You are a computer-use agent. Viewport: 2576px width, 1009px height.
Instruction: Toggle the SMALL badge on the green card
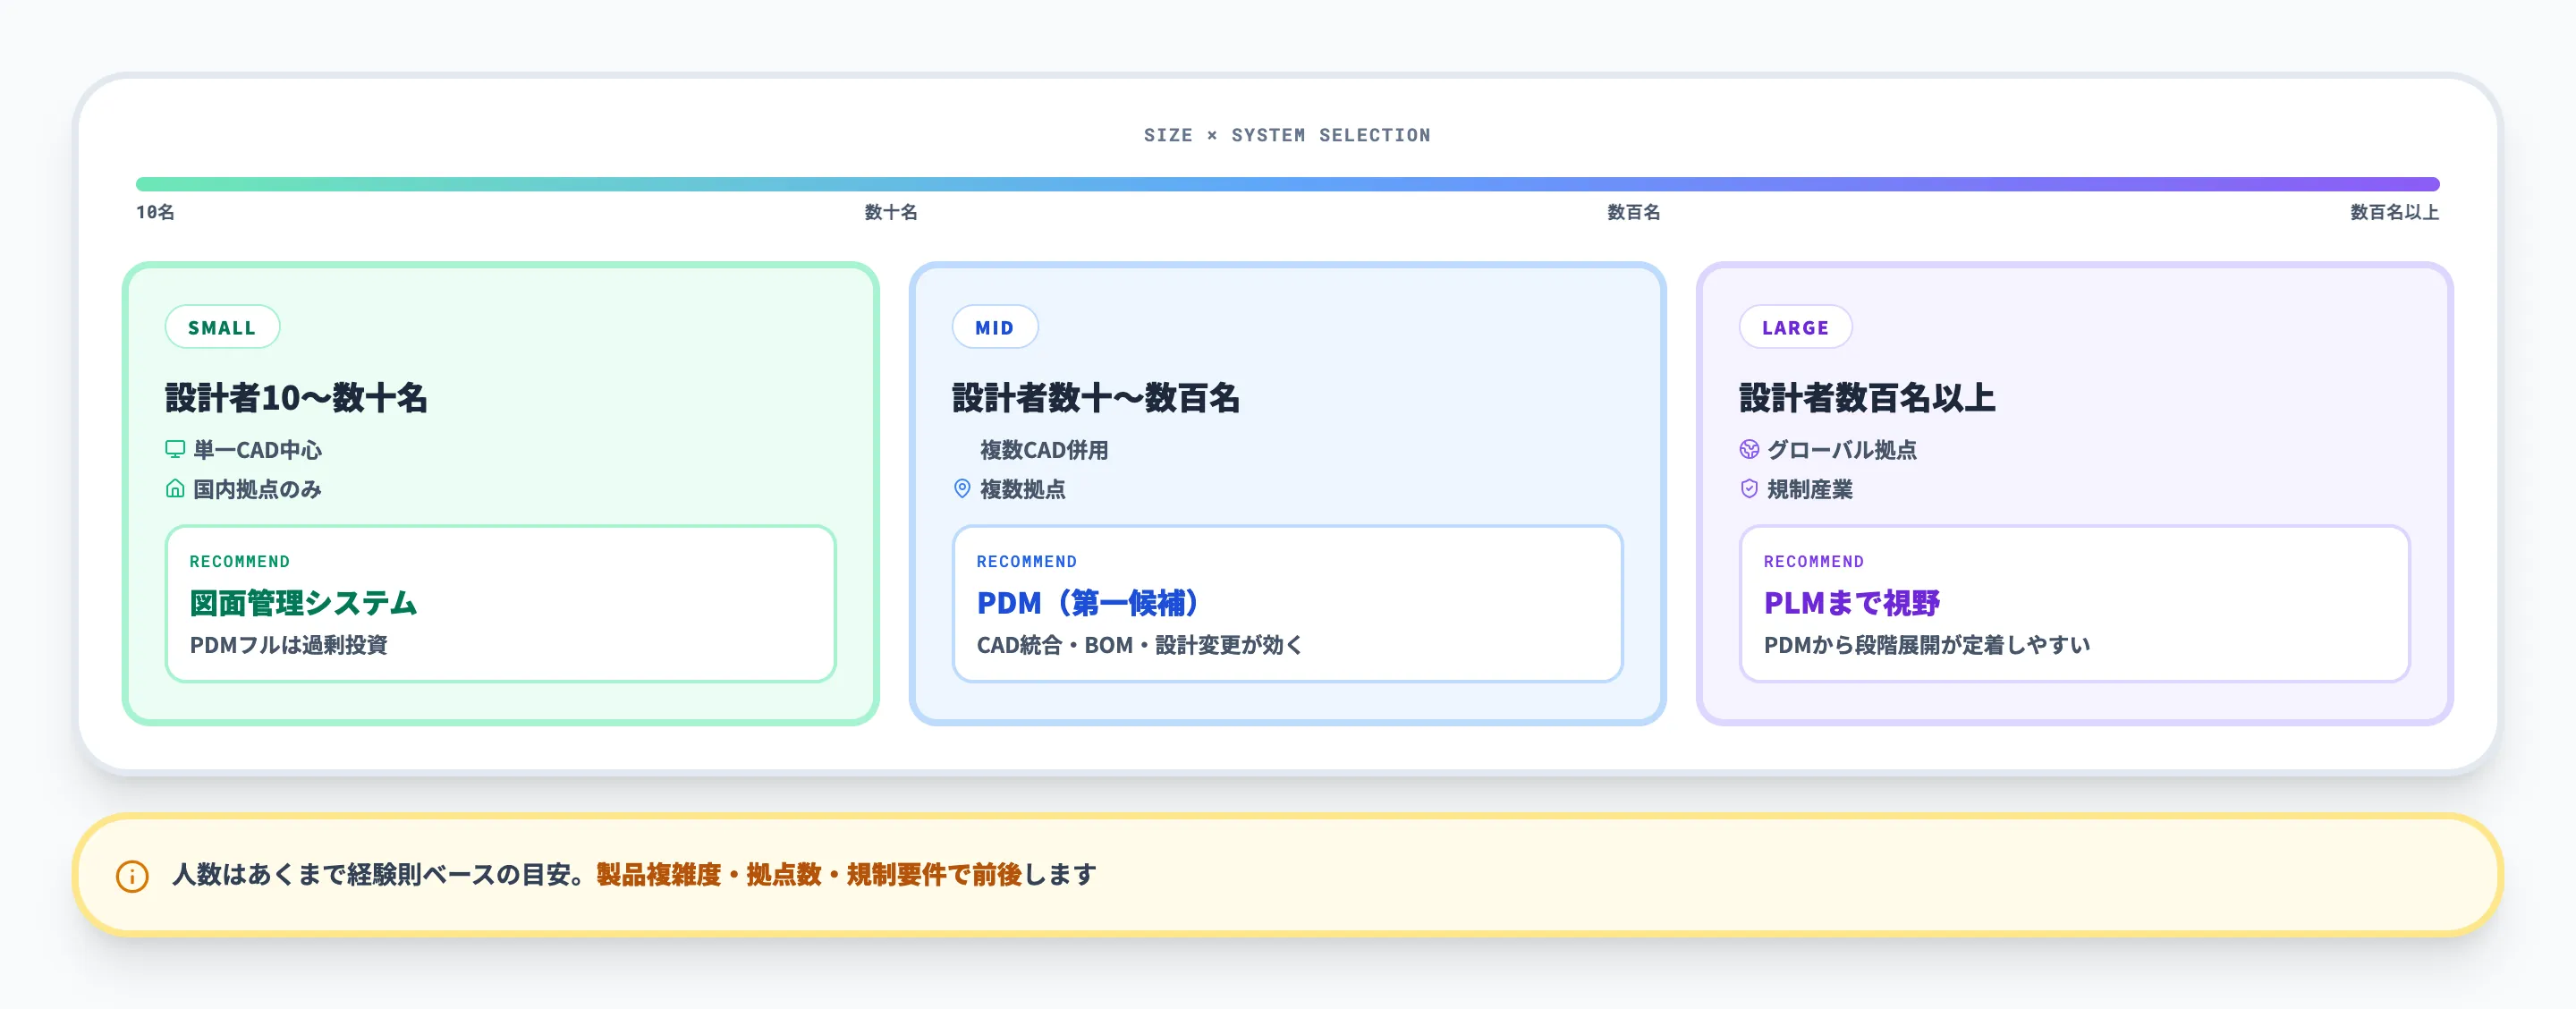[222, 327]
